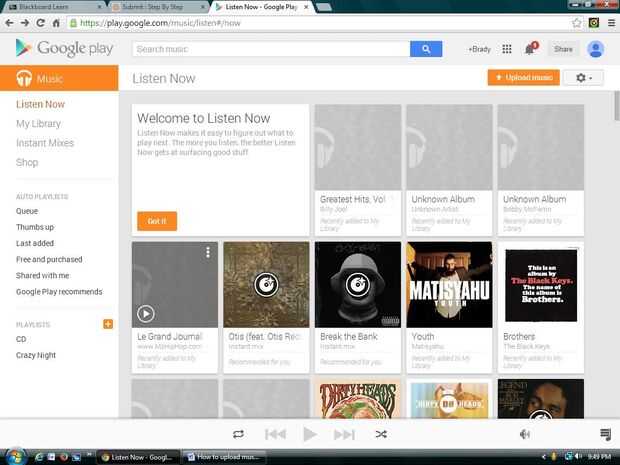
Task: Open the Otis feat. Otis title
Action: (265, 336)
